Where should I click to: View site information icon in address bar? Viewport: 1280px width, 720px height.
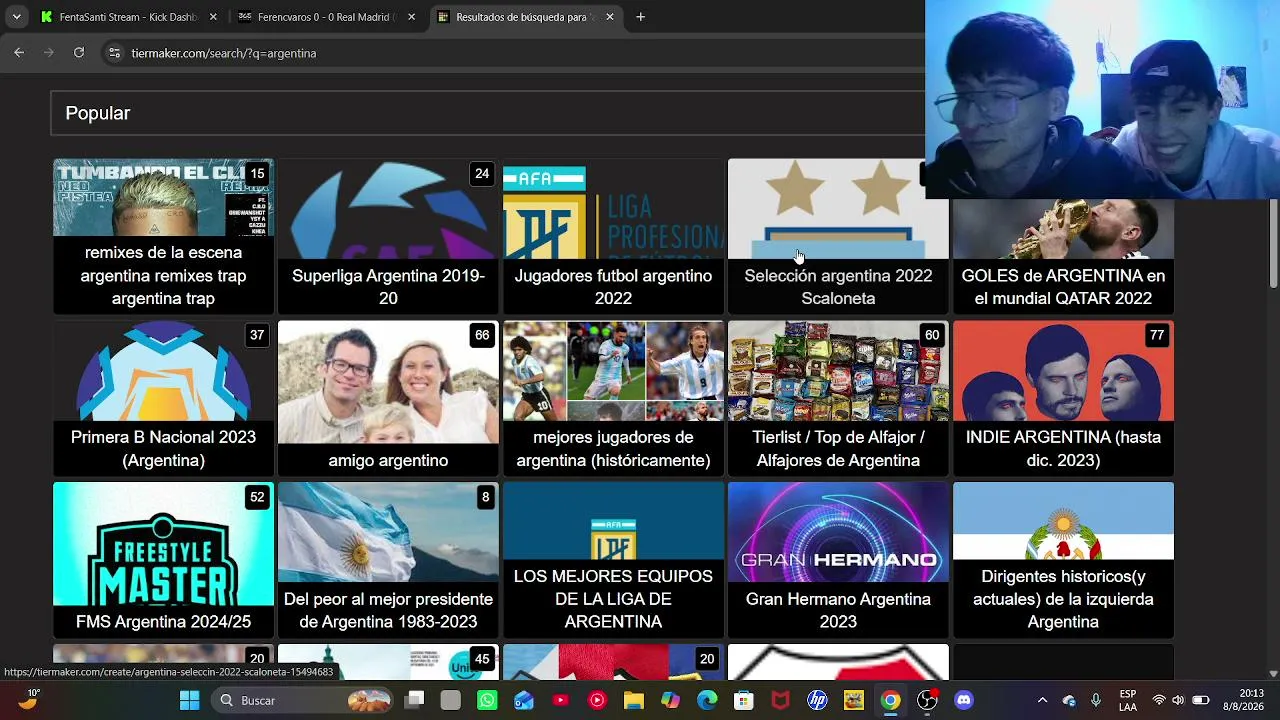[114, 53]
